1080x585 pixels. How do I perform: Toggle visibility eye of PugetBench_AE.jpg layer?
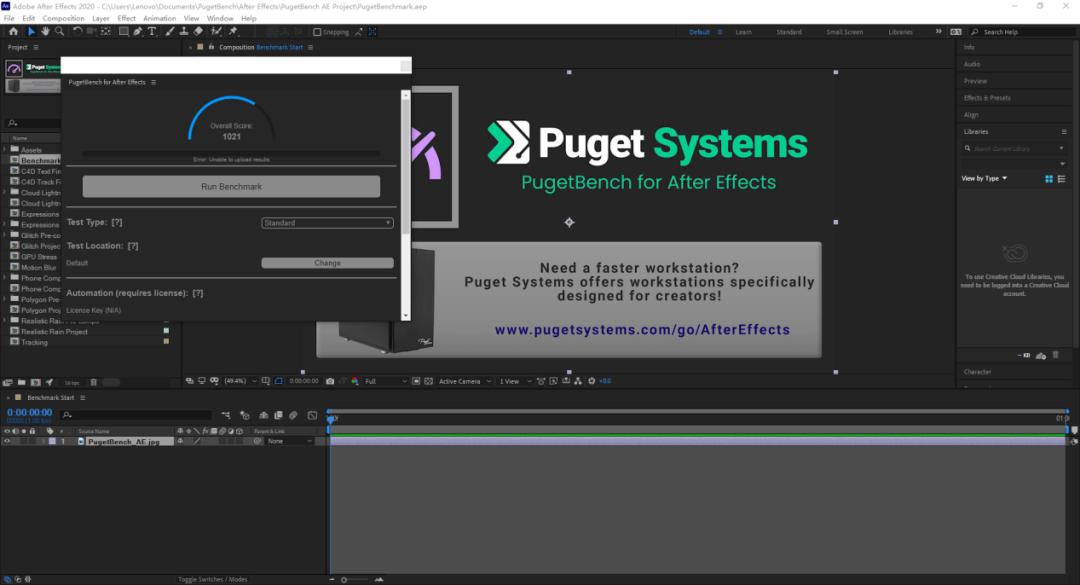pos(7,441)
